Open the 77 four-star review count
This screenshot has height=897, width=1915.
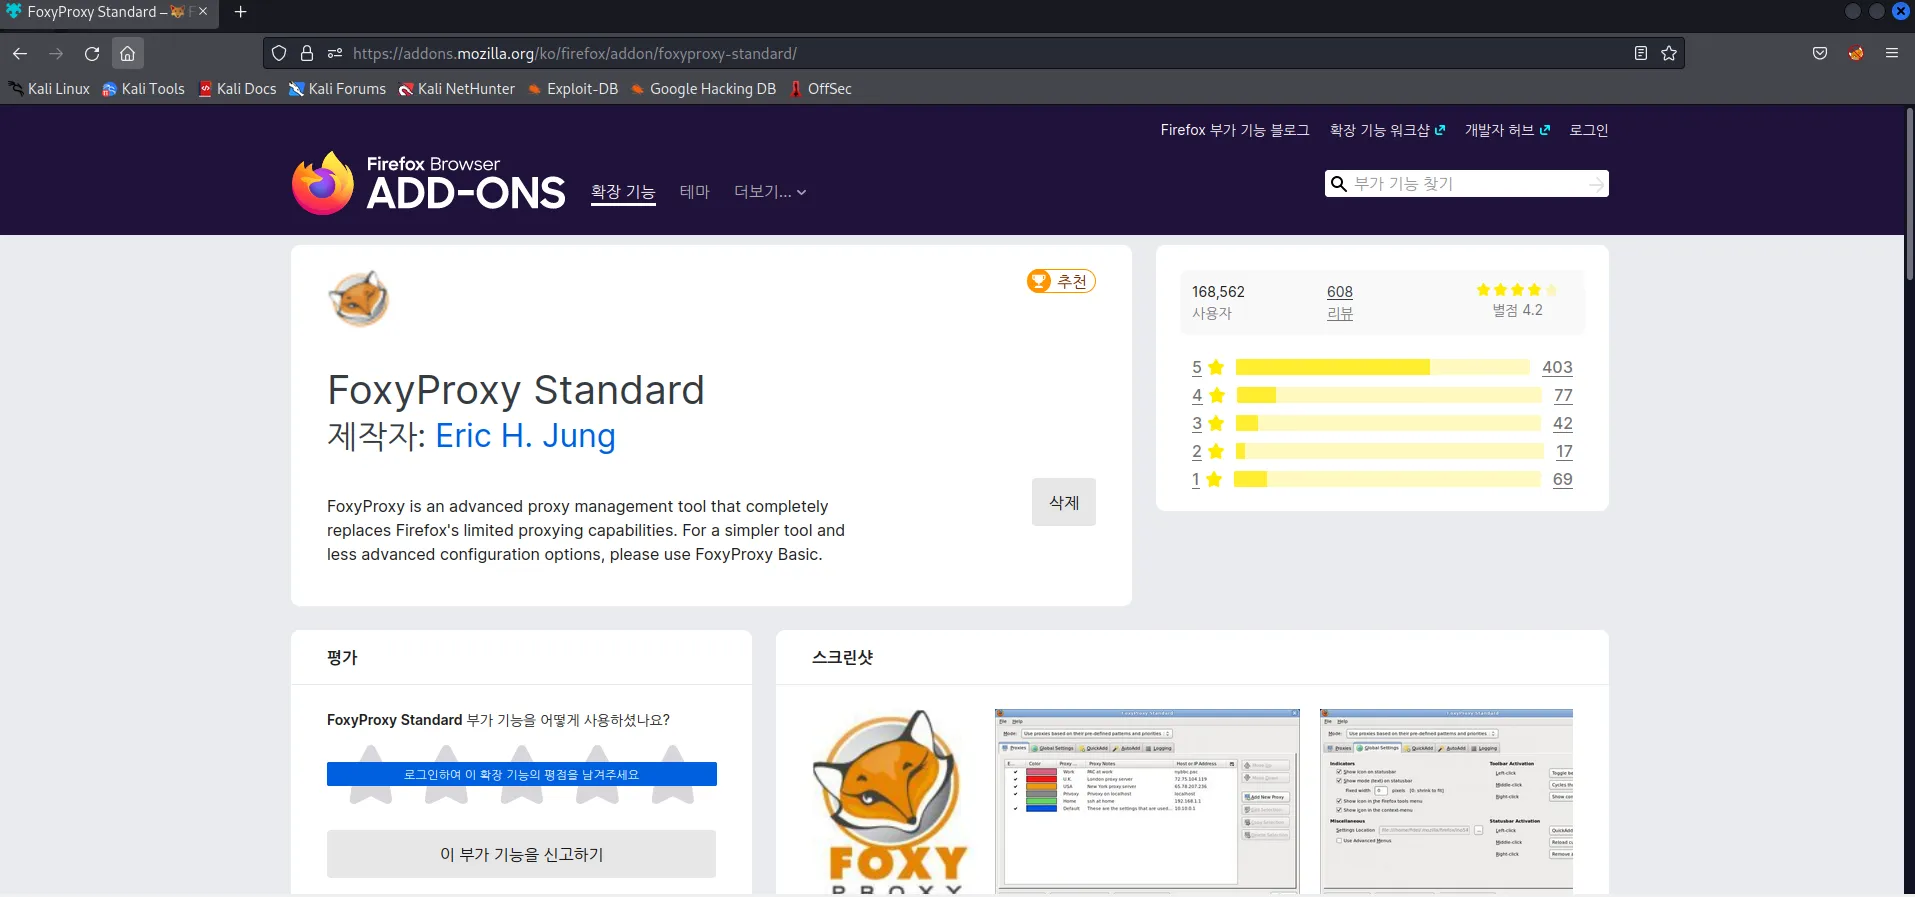1563,396
